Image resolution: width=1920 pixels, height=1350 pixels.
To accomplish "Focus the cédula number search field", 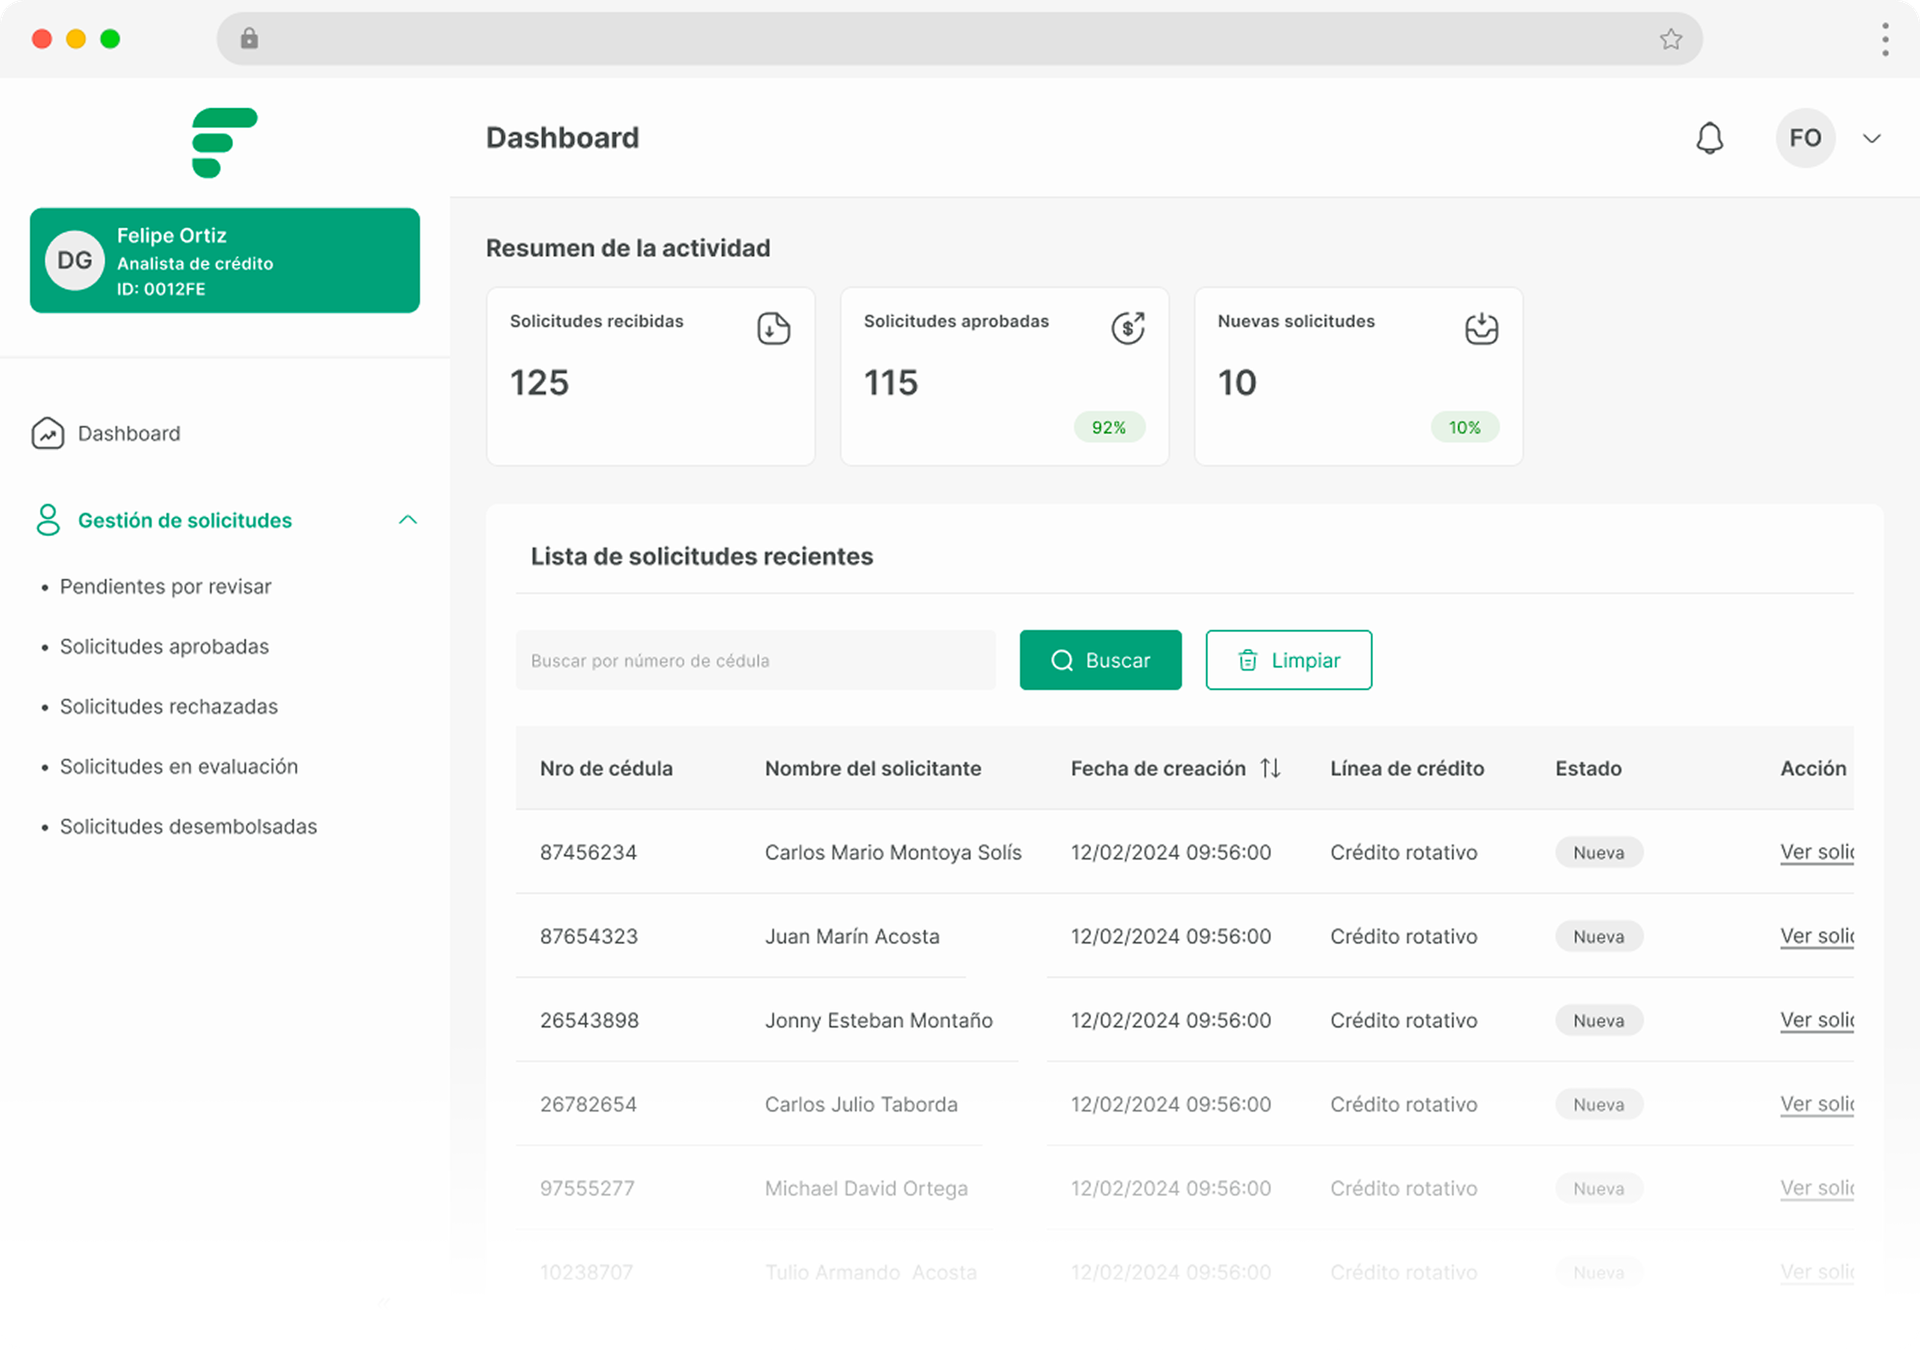I will click(755, 660).
